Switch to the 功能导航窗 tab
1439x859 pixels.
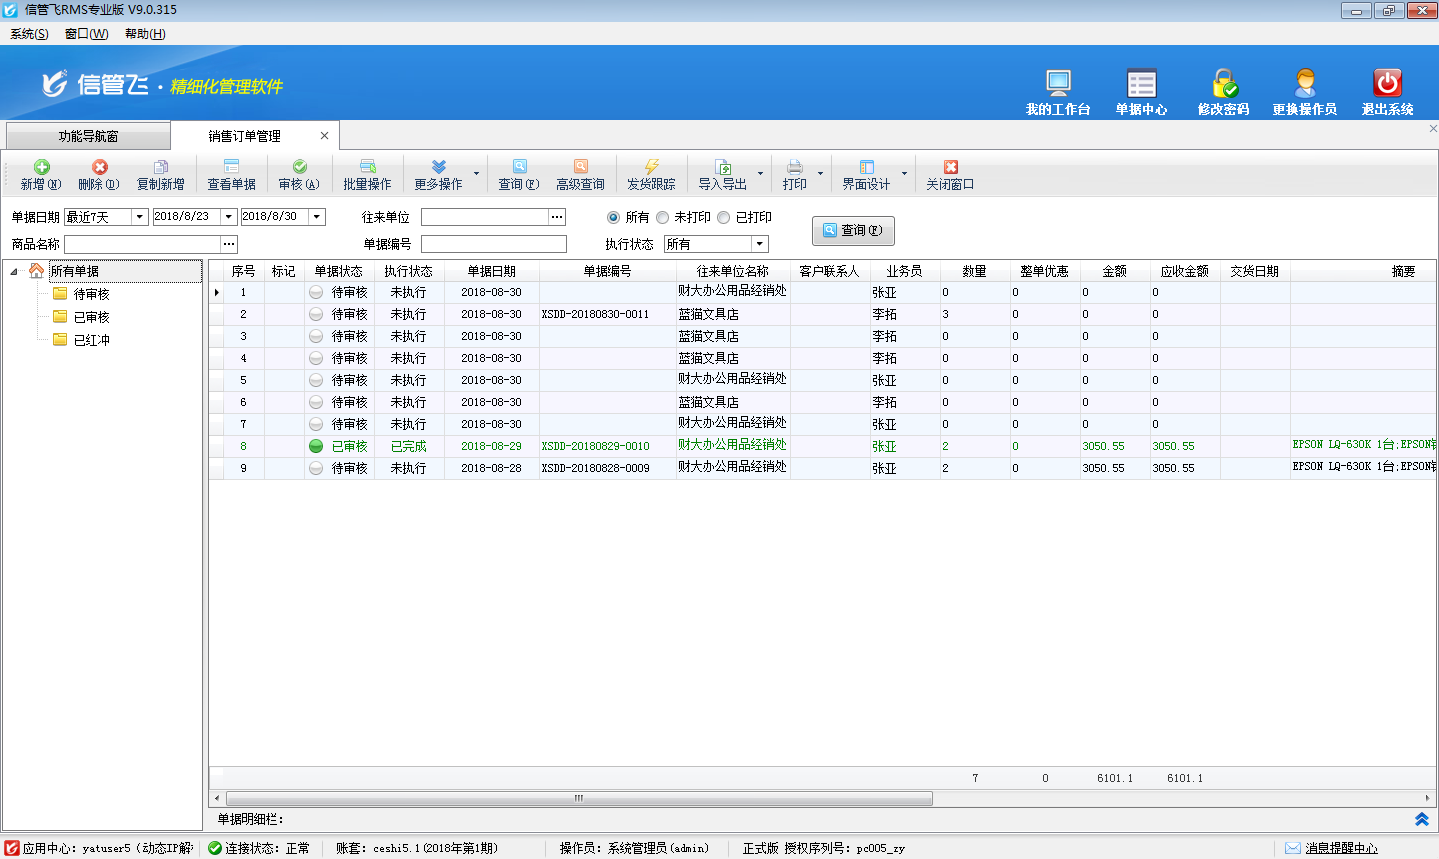tap(88, 136)
